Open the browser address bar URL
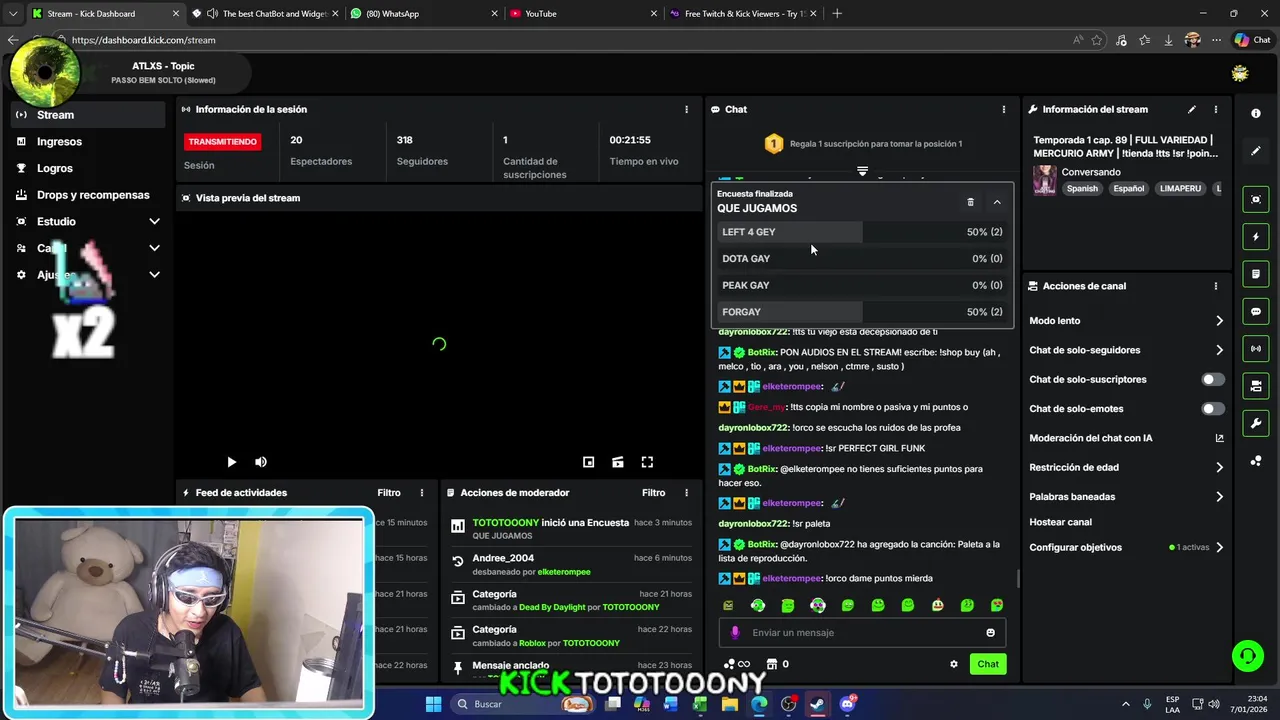1280x720 pixels. tap(143, 40)
